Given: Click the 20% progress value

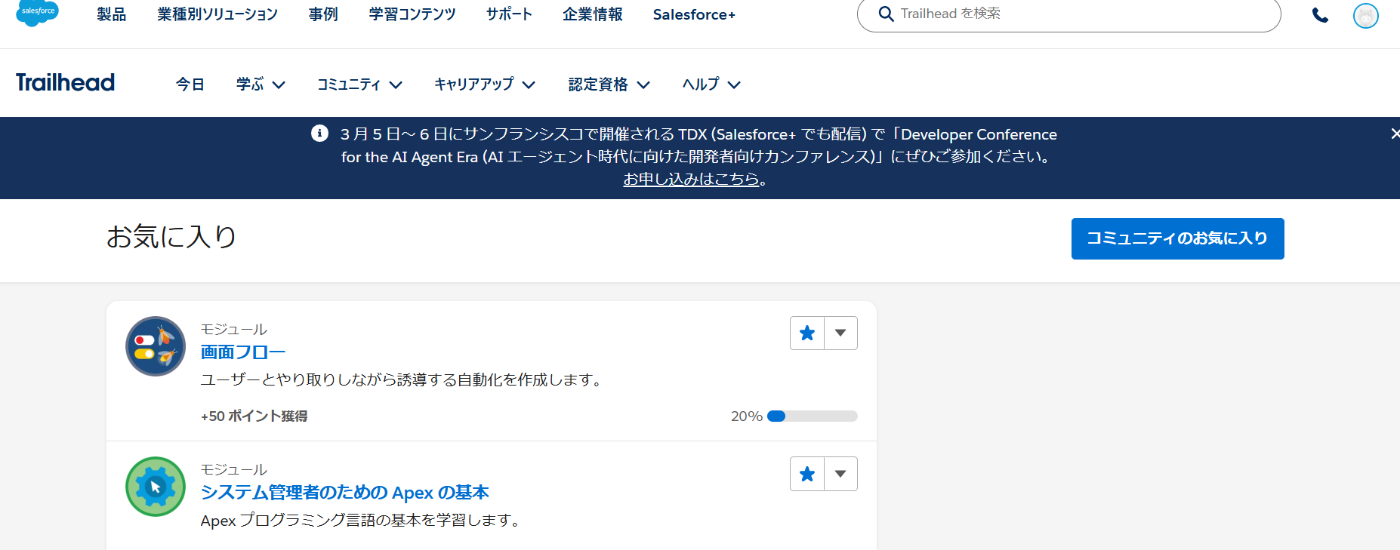Looking at the screenshot, I should (747, 416).
